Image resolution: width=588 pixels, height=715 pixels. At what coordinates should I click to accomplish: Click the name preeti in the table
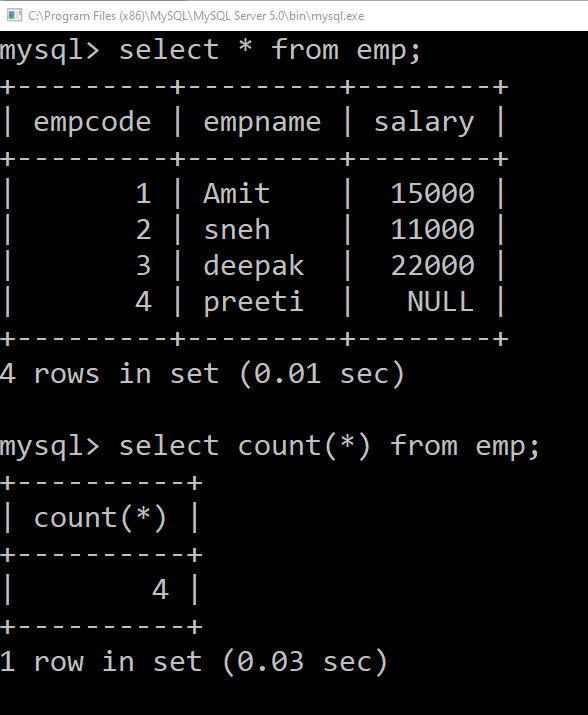(x=253, y=302)
